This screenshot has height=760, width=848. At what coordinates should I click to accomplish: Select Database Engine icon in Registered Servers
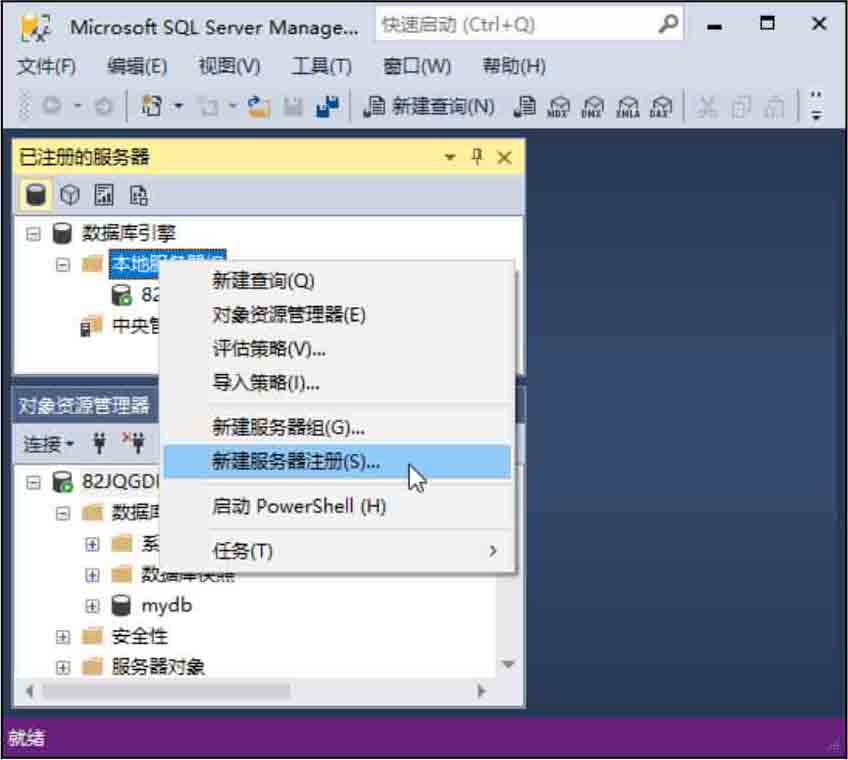coord(36,195)
